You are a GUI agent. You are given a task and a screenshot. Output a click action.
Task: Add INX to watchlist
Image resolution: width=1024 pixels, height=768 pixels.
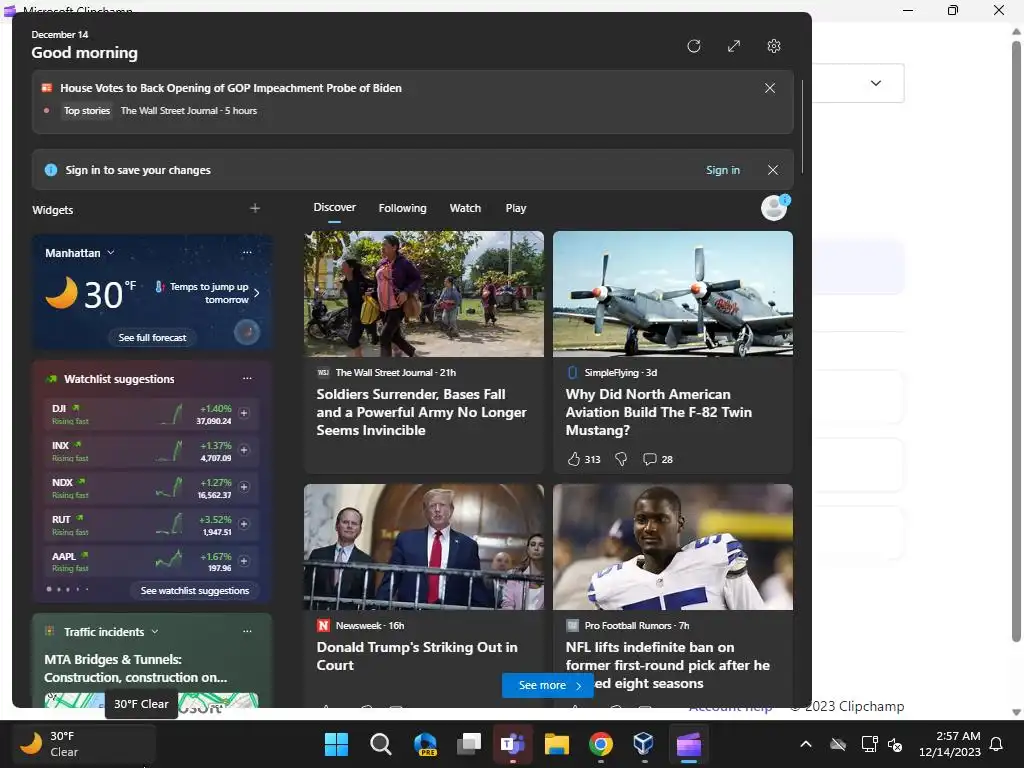[x=244, y=450]
